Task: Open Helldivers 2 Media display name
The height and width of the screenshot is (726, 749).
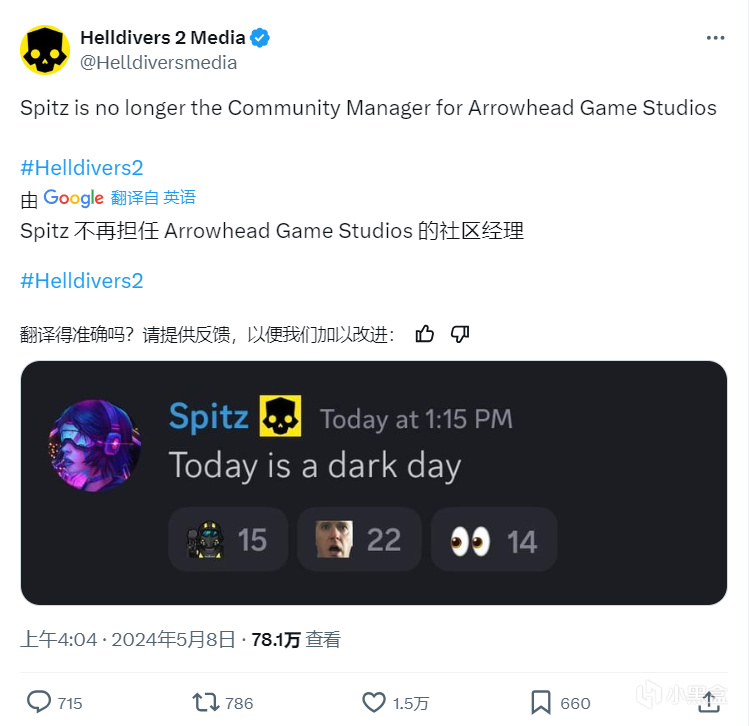Action: [163, 38]
